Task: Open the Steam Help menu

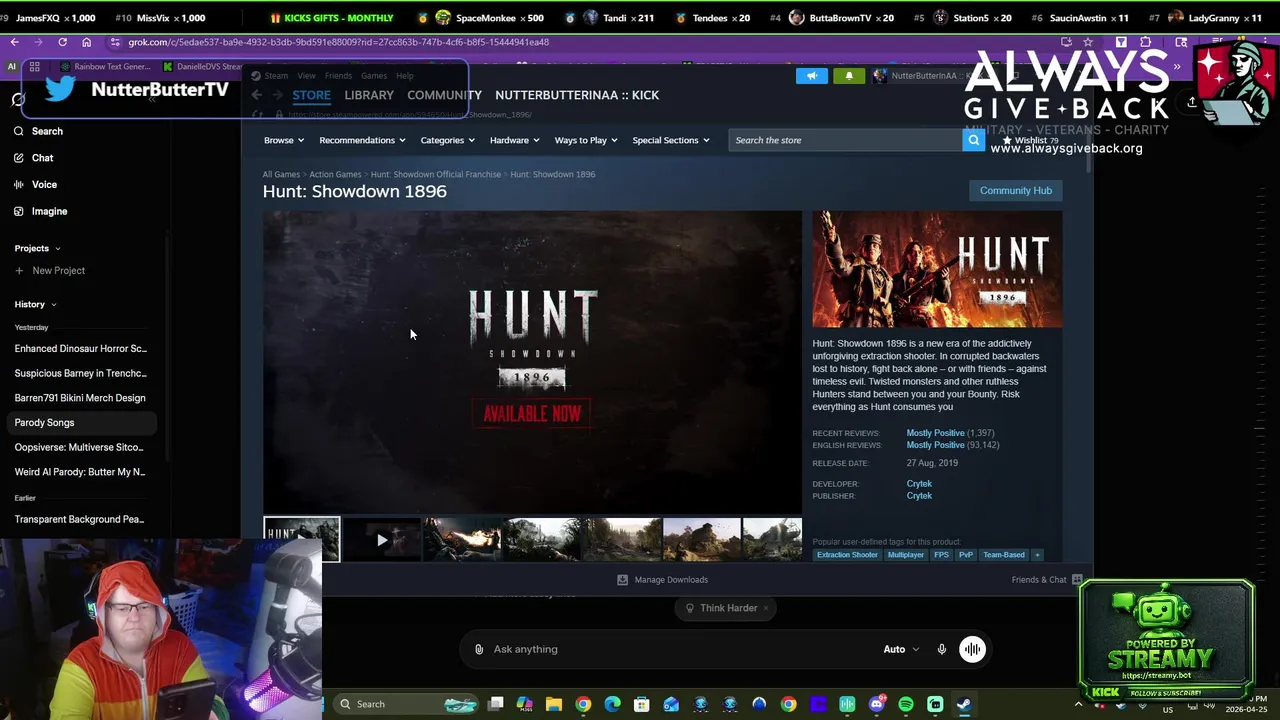Action: [404, 76]
